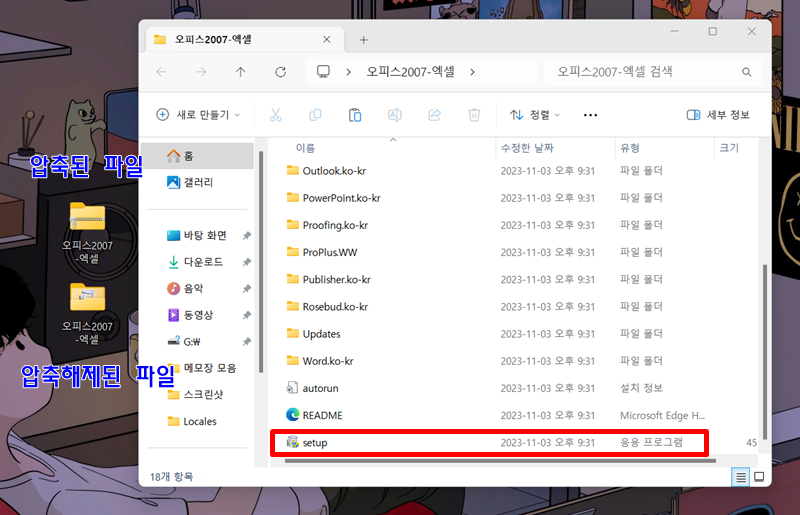Click the search magnifier icon
The width and height of the screenshot is (800, 515).
(x=746, y=72)
